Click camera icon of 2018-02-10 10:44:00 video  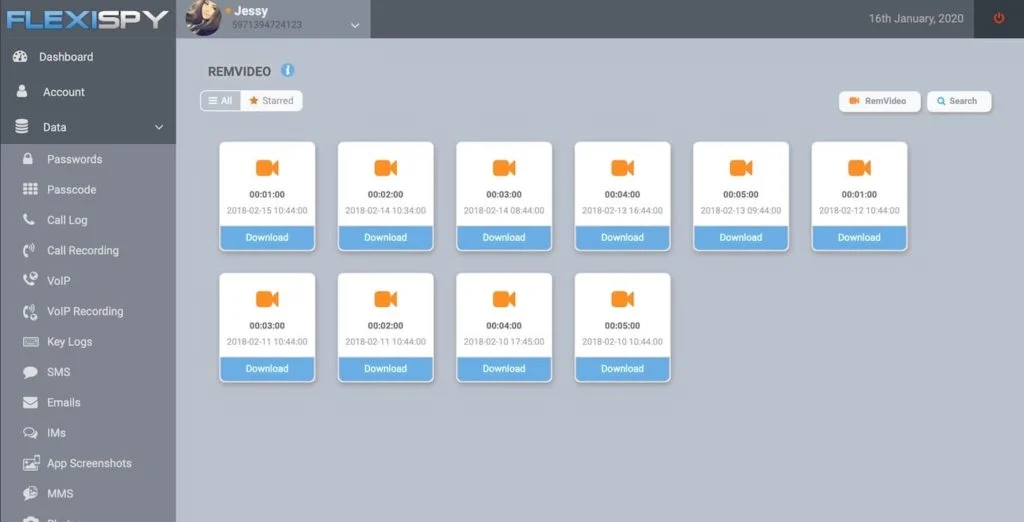click(x=622, y=299)
